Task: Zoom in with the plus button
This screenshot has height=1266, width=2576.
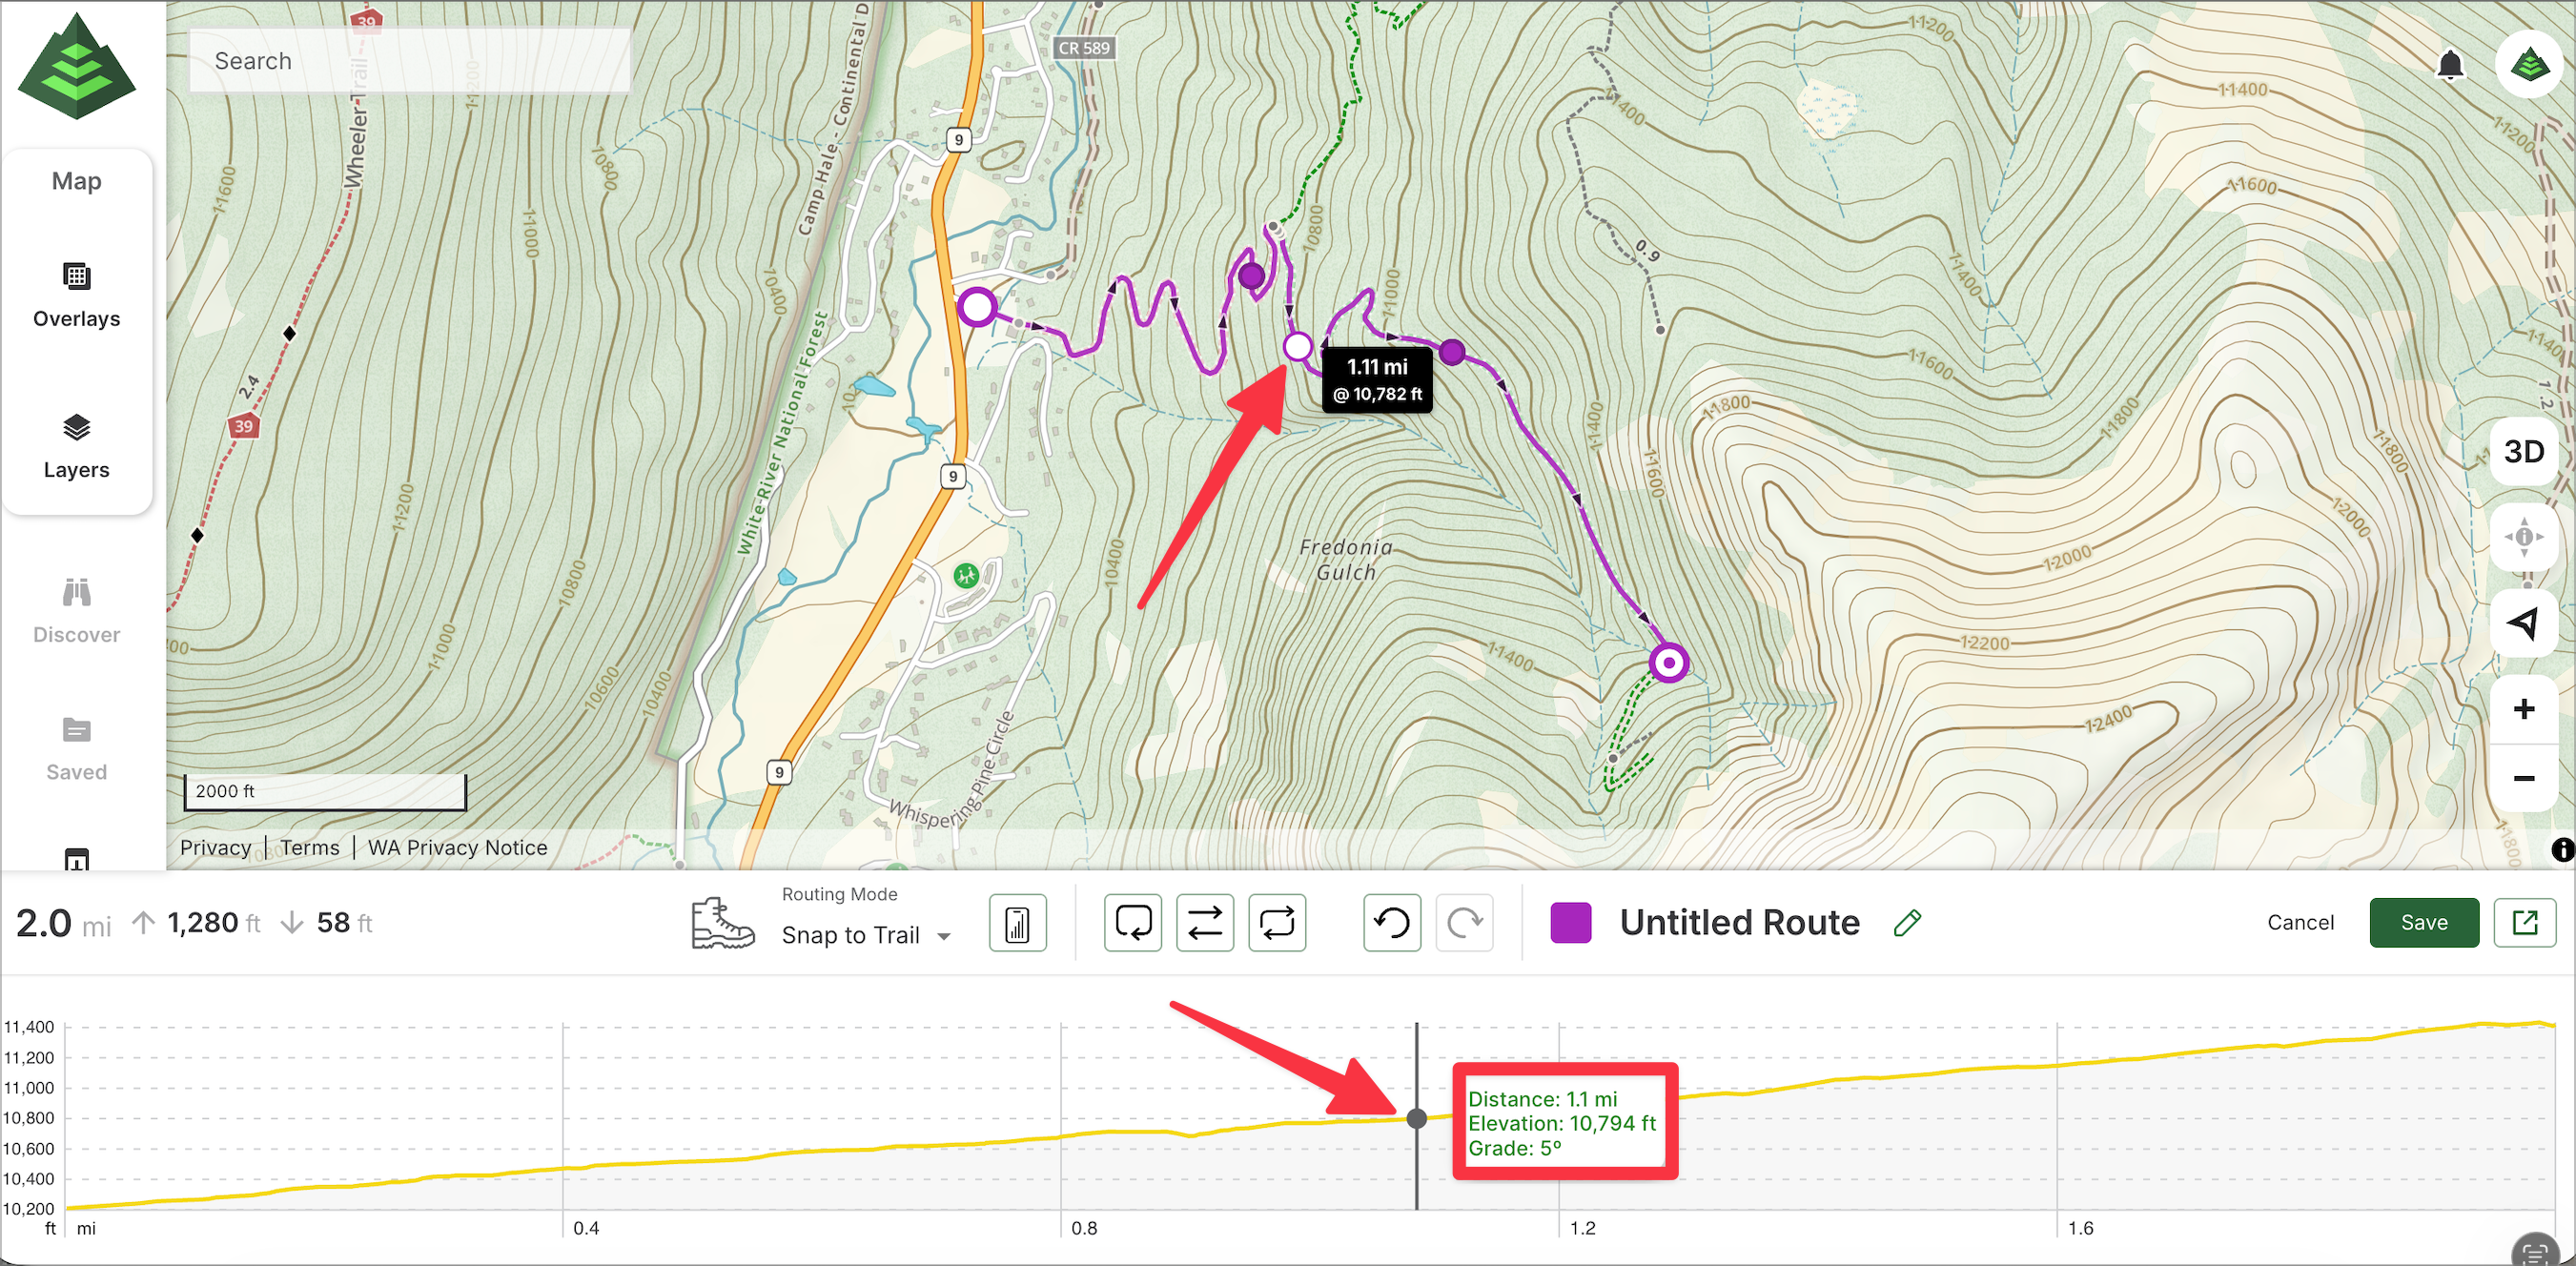Action: pyautogui.click(x=2523, y=709)
